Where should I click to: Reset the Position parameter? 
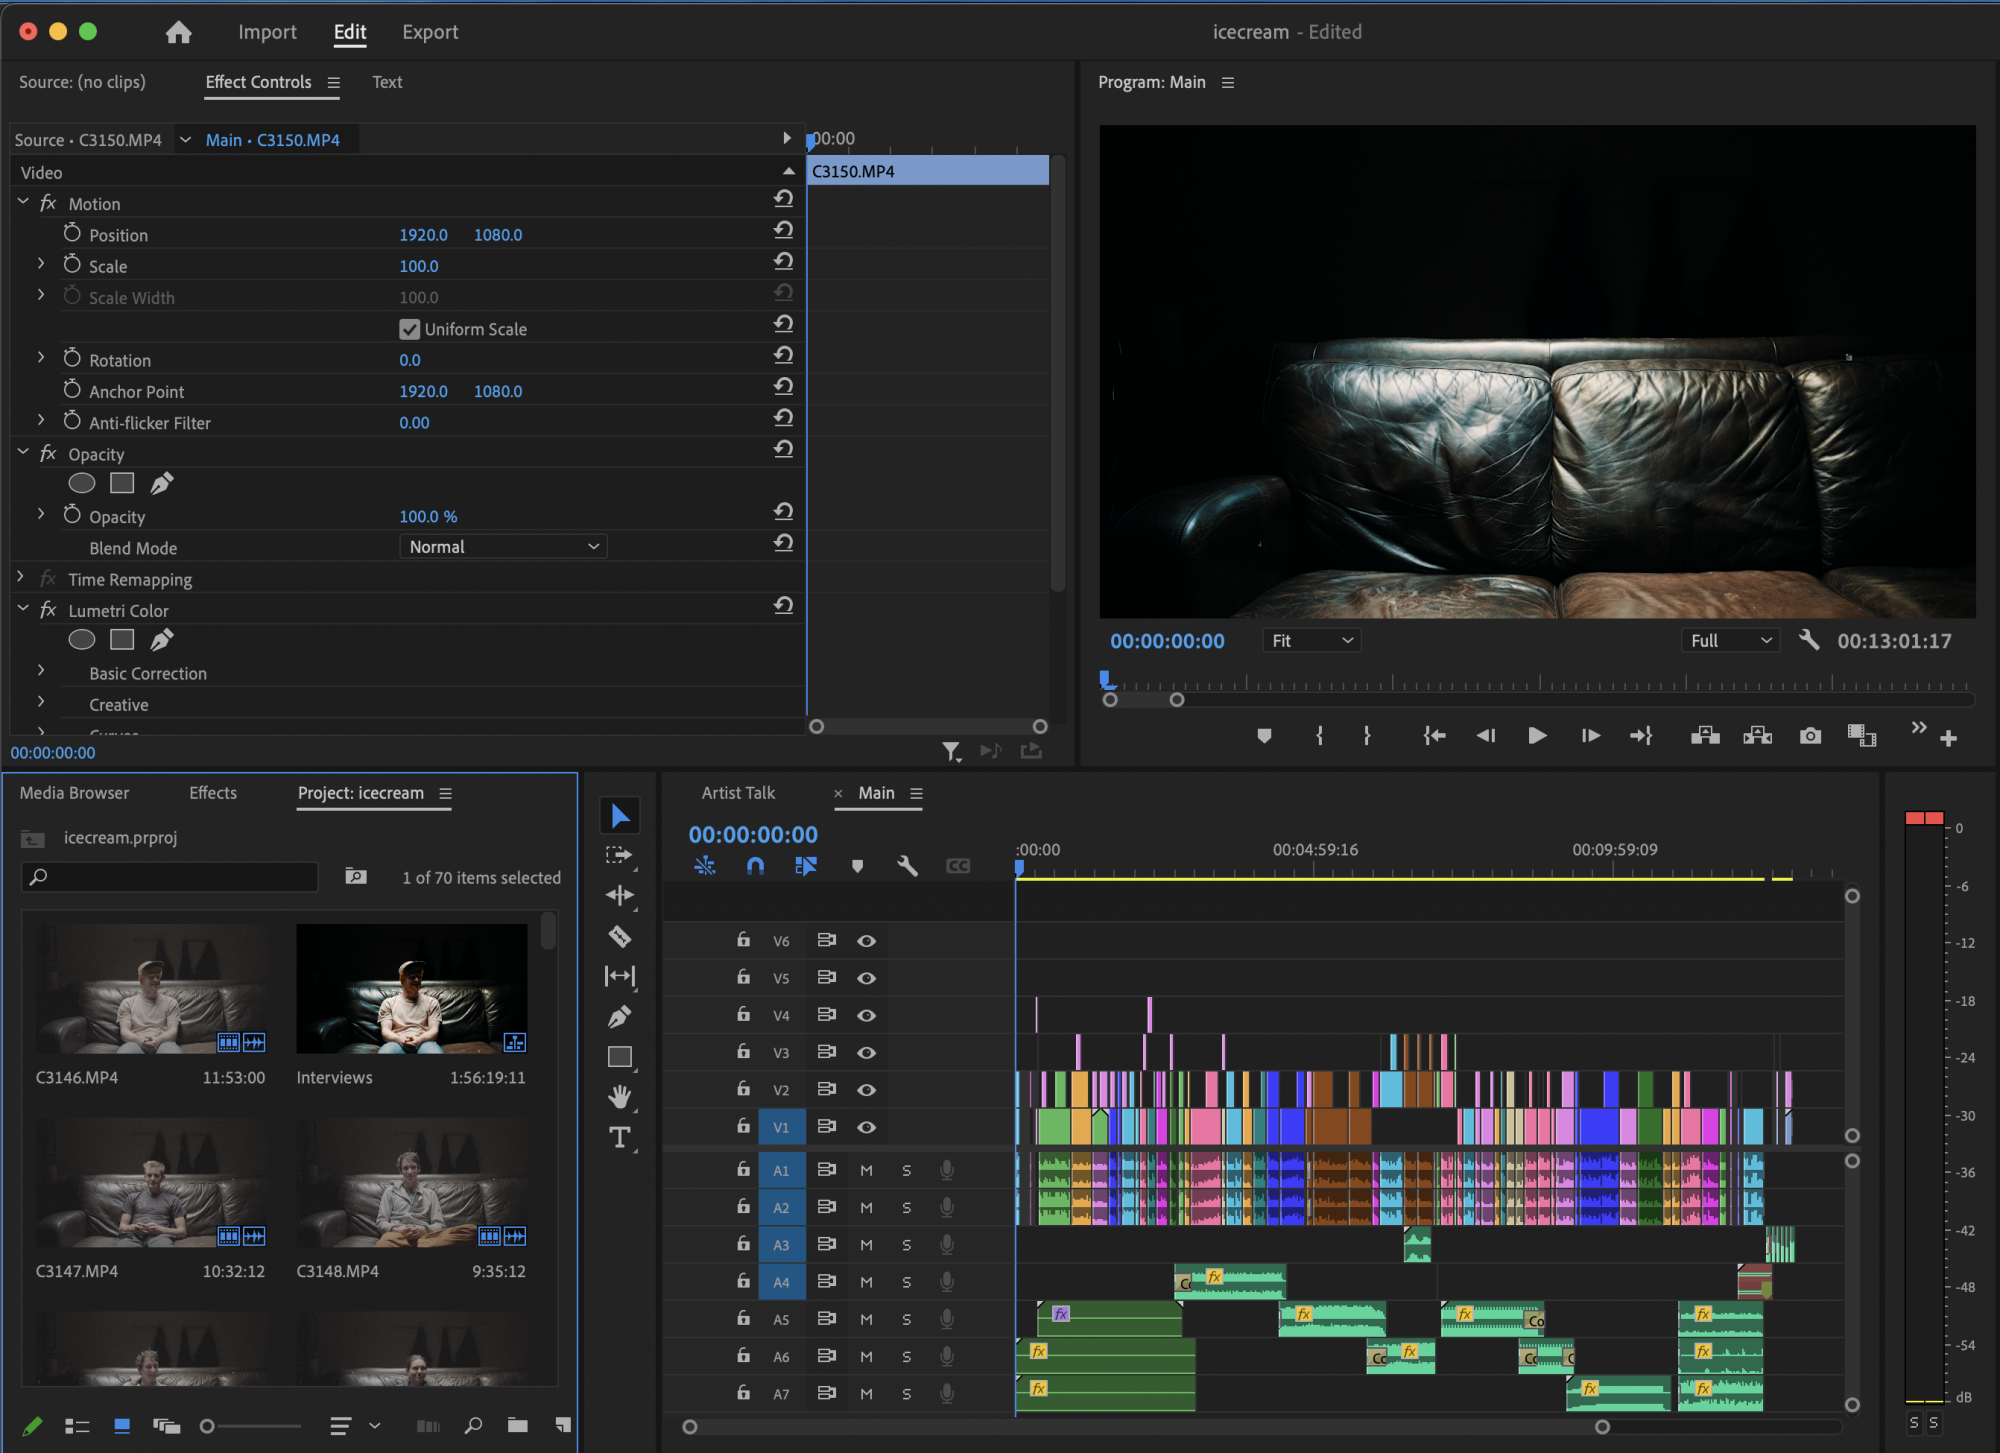click(783, 230)
